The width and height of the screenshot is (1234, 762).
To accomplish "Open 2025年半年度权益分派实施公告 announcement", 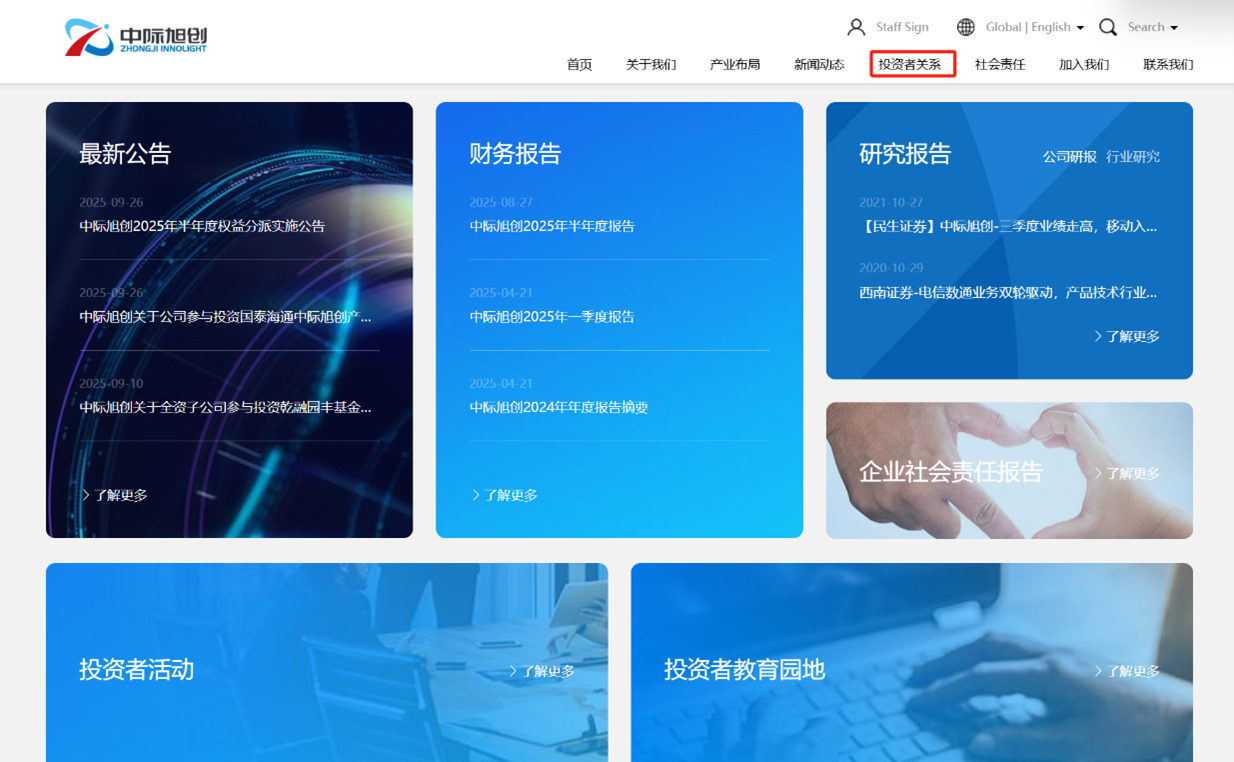I will (x=202, y=226).
